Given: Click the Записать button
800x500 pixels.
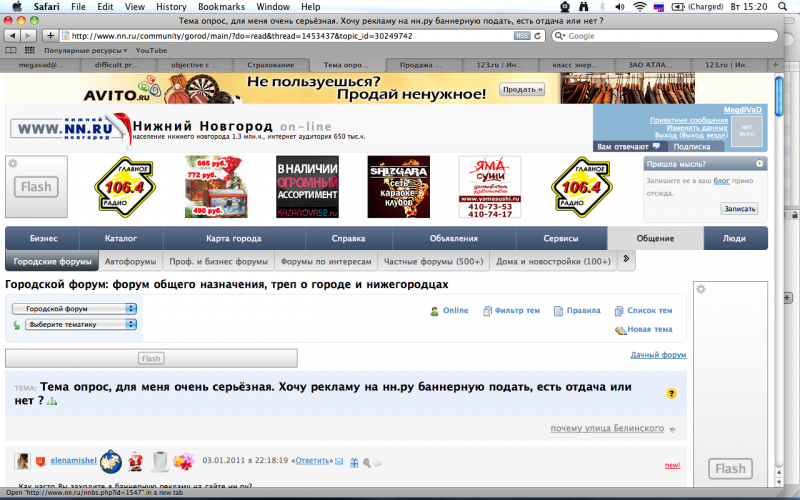Looking at the screenshot, I should [x=739, y=209].
